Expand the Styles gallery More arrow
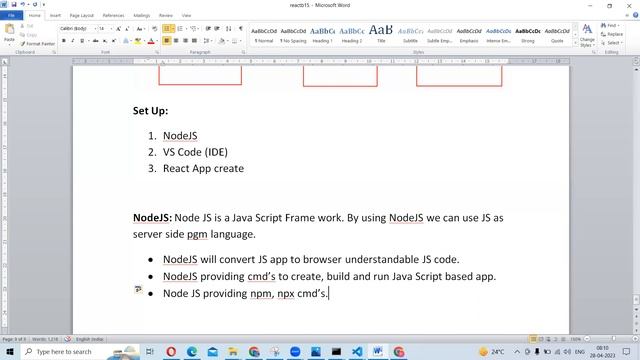 coord(575,43)
